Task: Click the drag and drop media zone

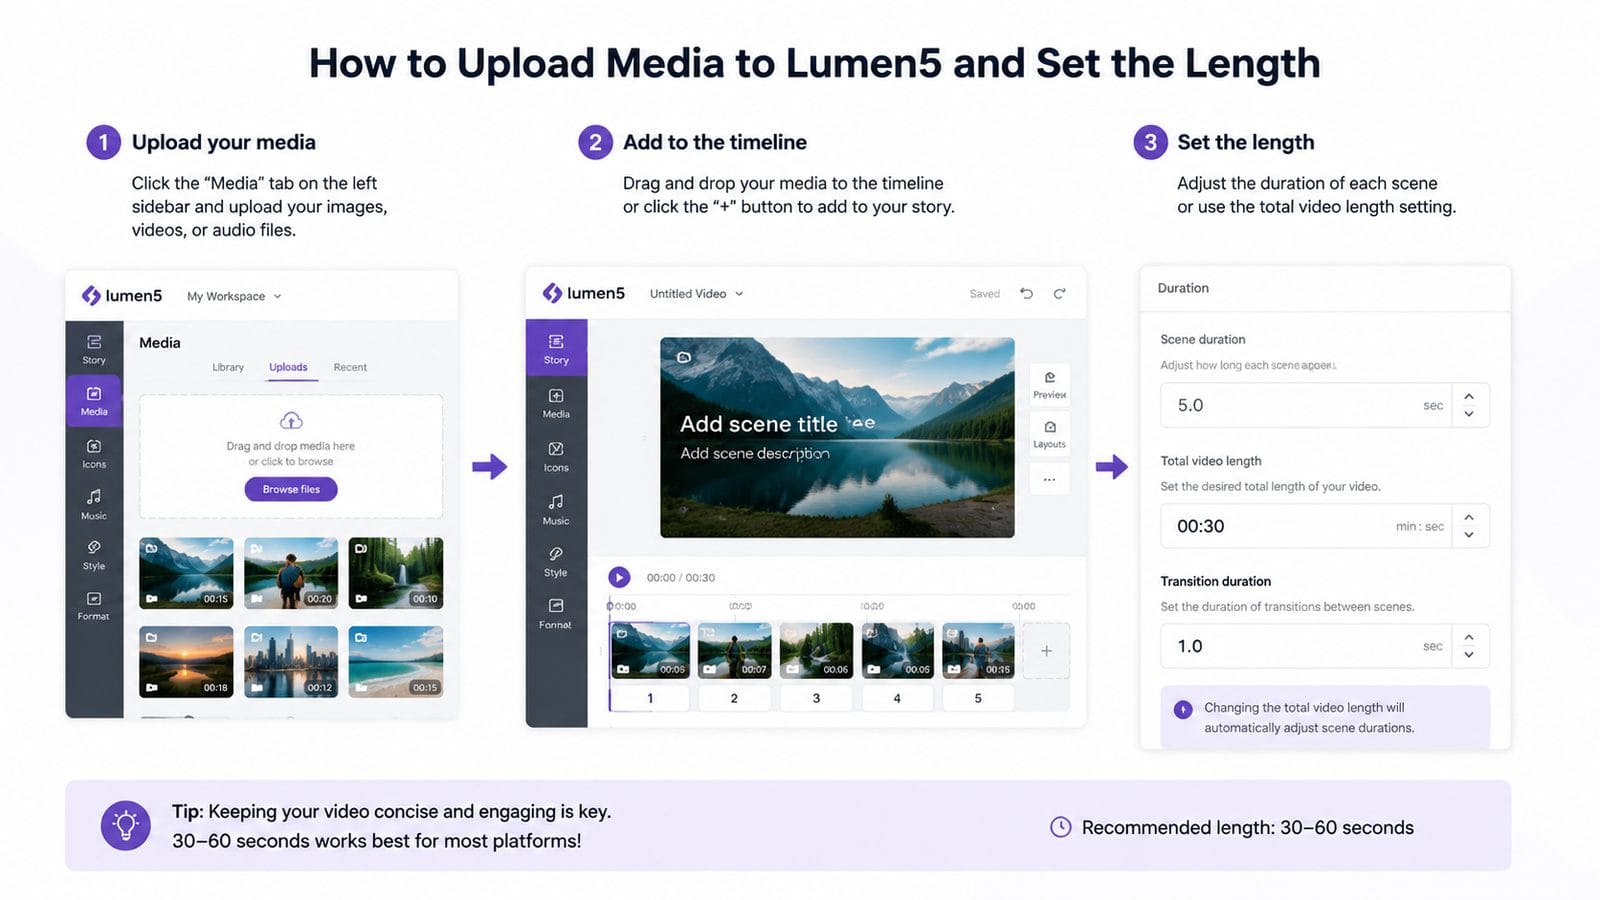Action: (291, 456)
